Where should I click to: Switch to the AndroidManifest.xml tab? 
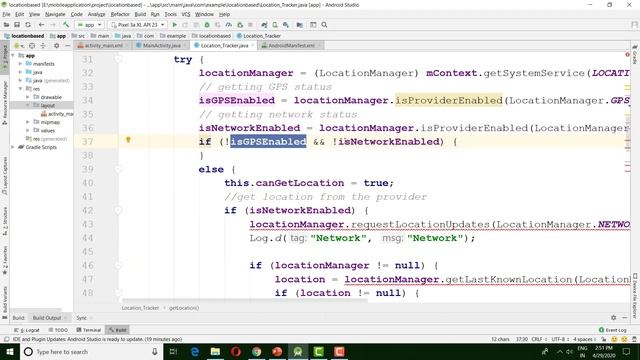tap(291, 45)
